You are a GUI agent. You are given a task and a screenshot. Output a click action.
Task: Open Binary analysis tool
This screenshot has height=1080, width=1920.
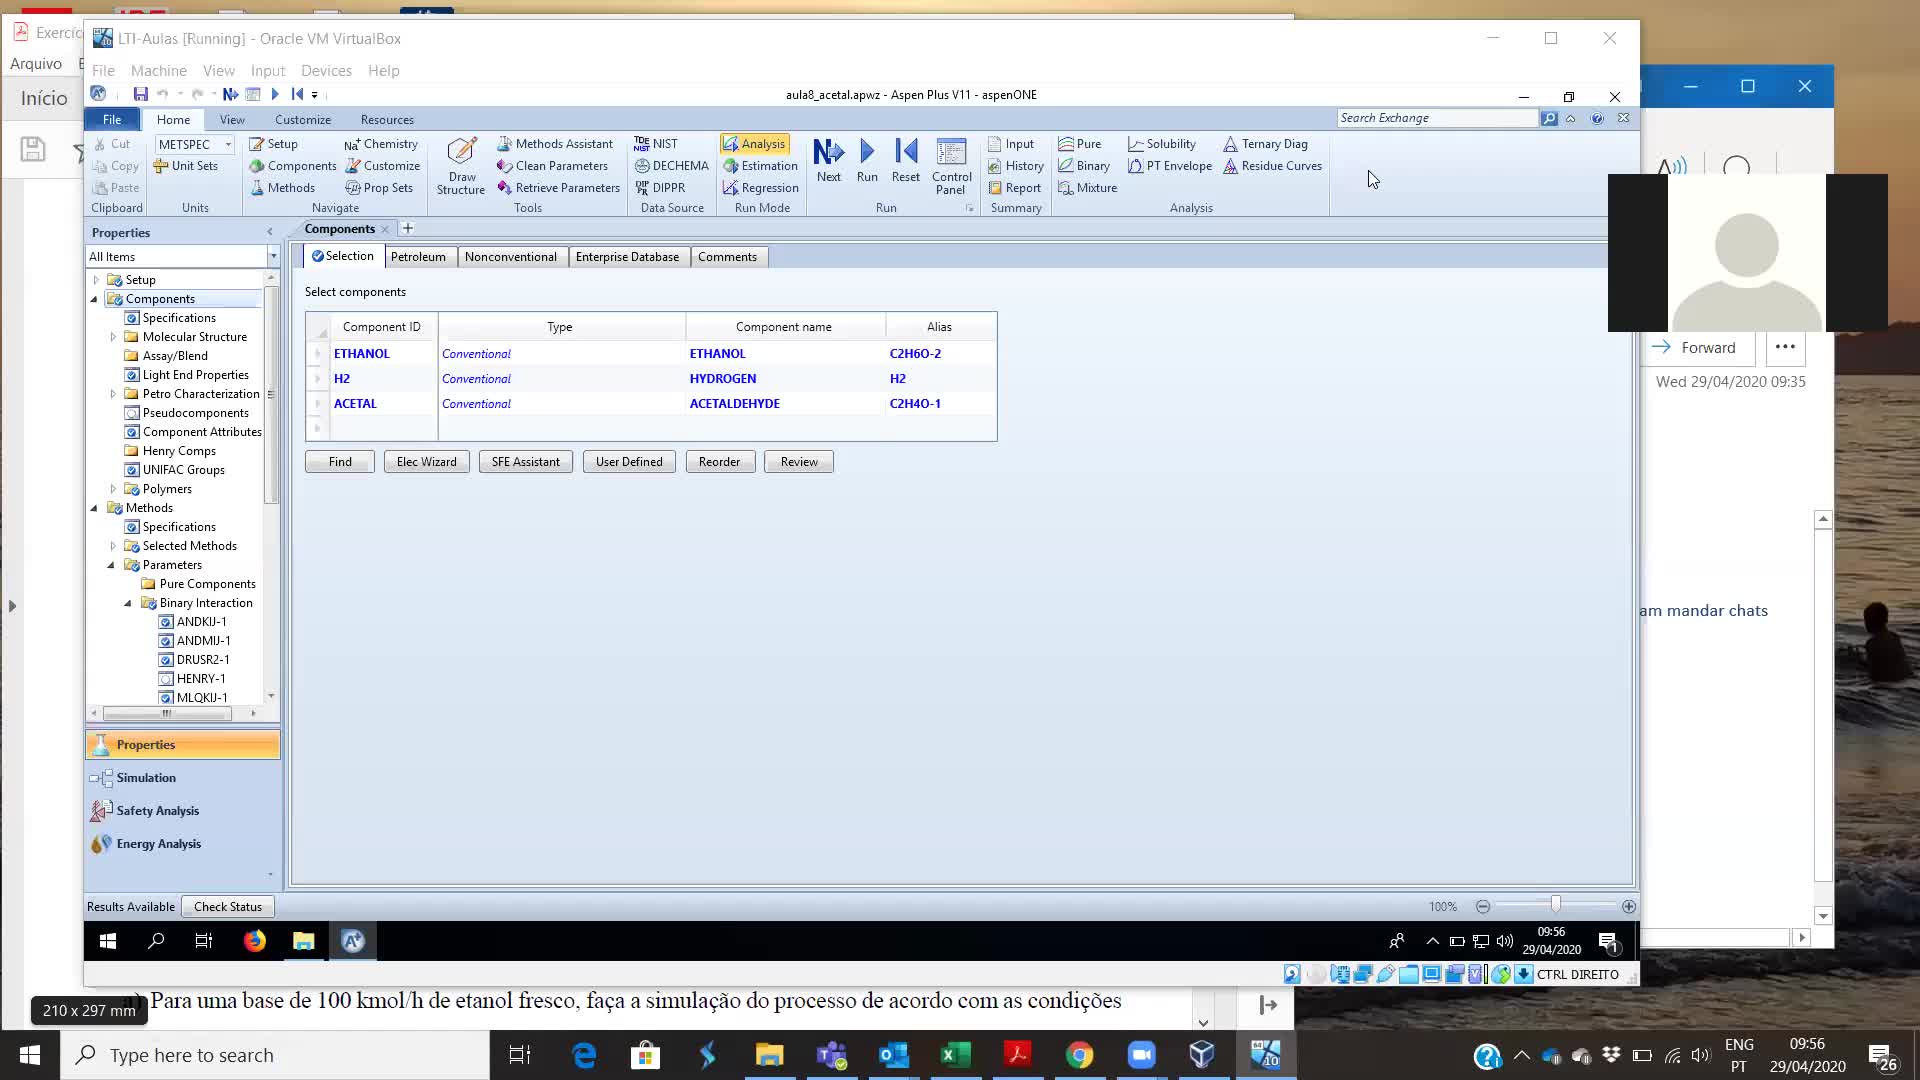[x=1084, y=166]
